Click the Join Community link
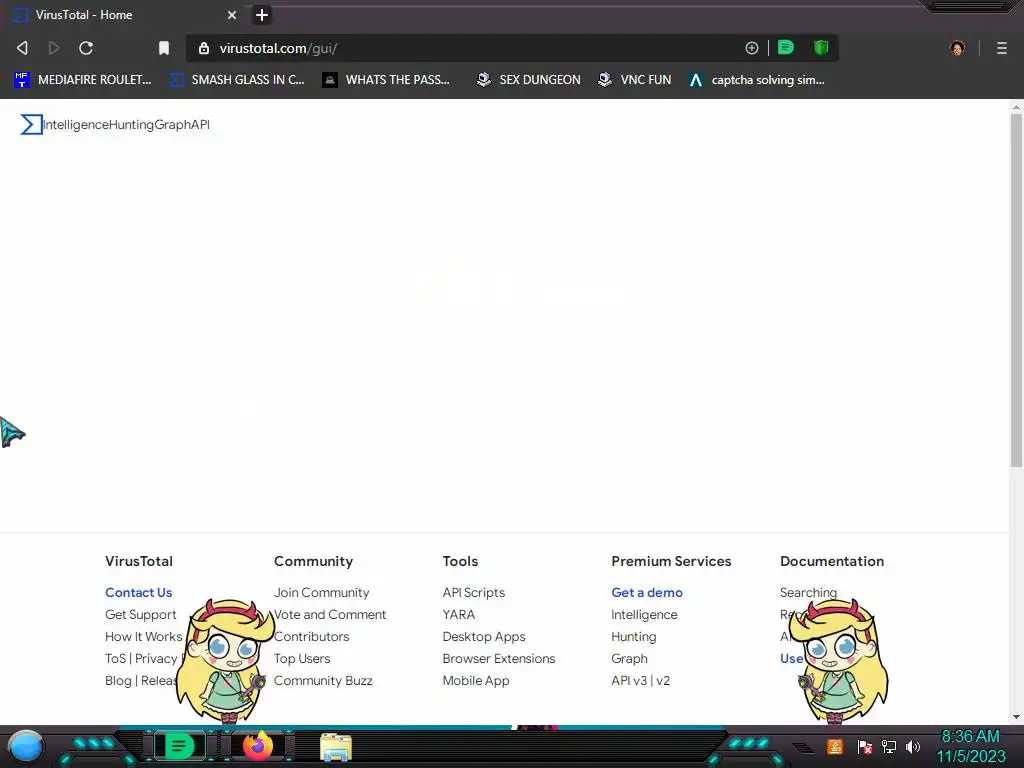This screenshot has height=768, width=1024. [321, 592]
